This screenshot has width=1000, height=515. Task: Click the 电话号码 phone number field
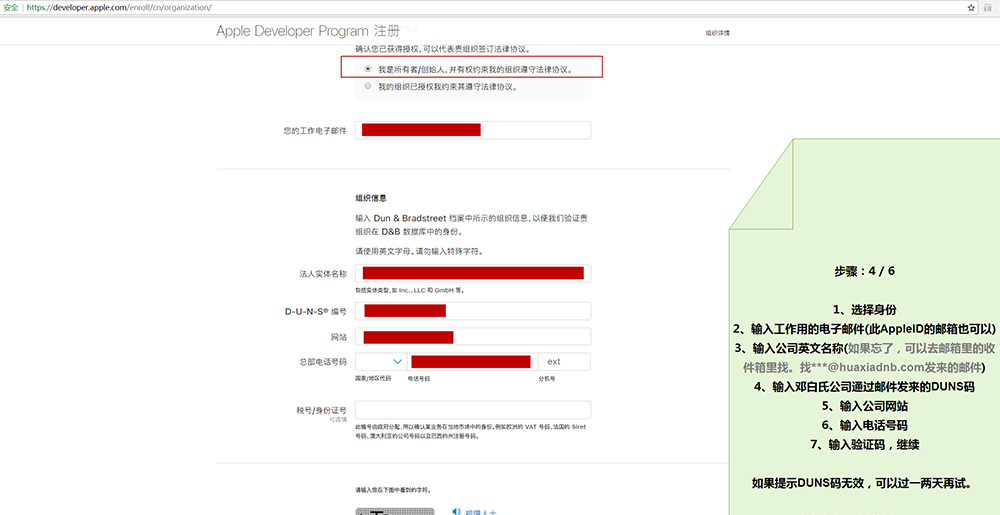click(x=471, y=362)
